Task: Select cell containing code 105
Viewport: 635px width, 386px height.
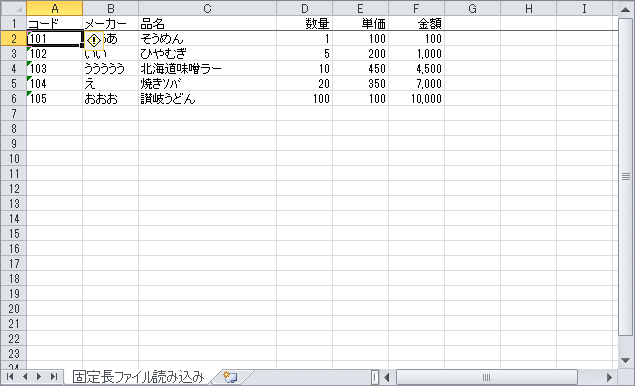Action: coord(55,98)
